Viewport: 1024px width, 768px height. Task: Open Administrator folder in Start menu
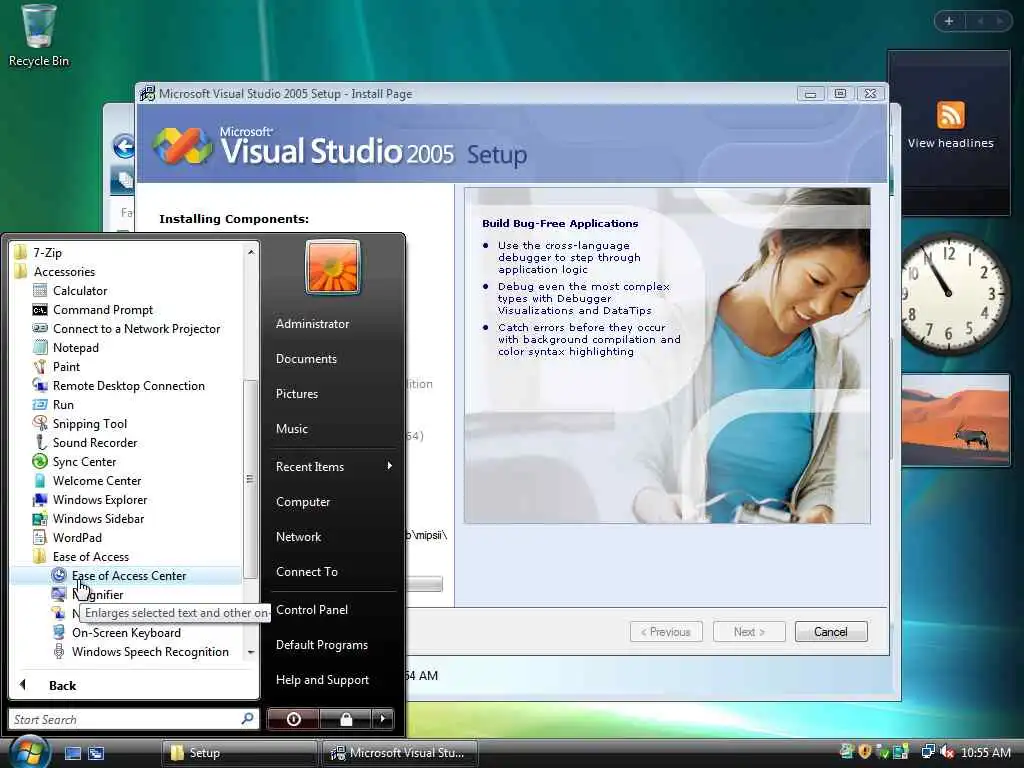tap(312, 323)
